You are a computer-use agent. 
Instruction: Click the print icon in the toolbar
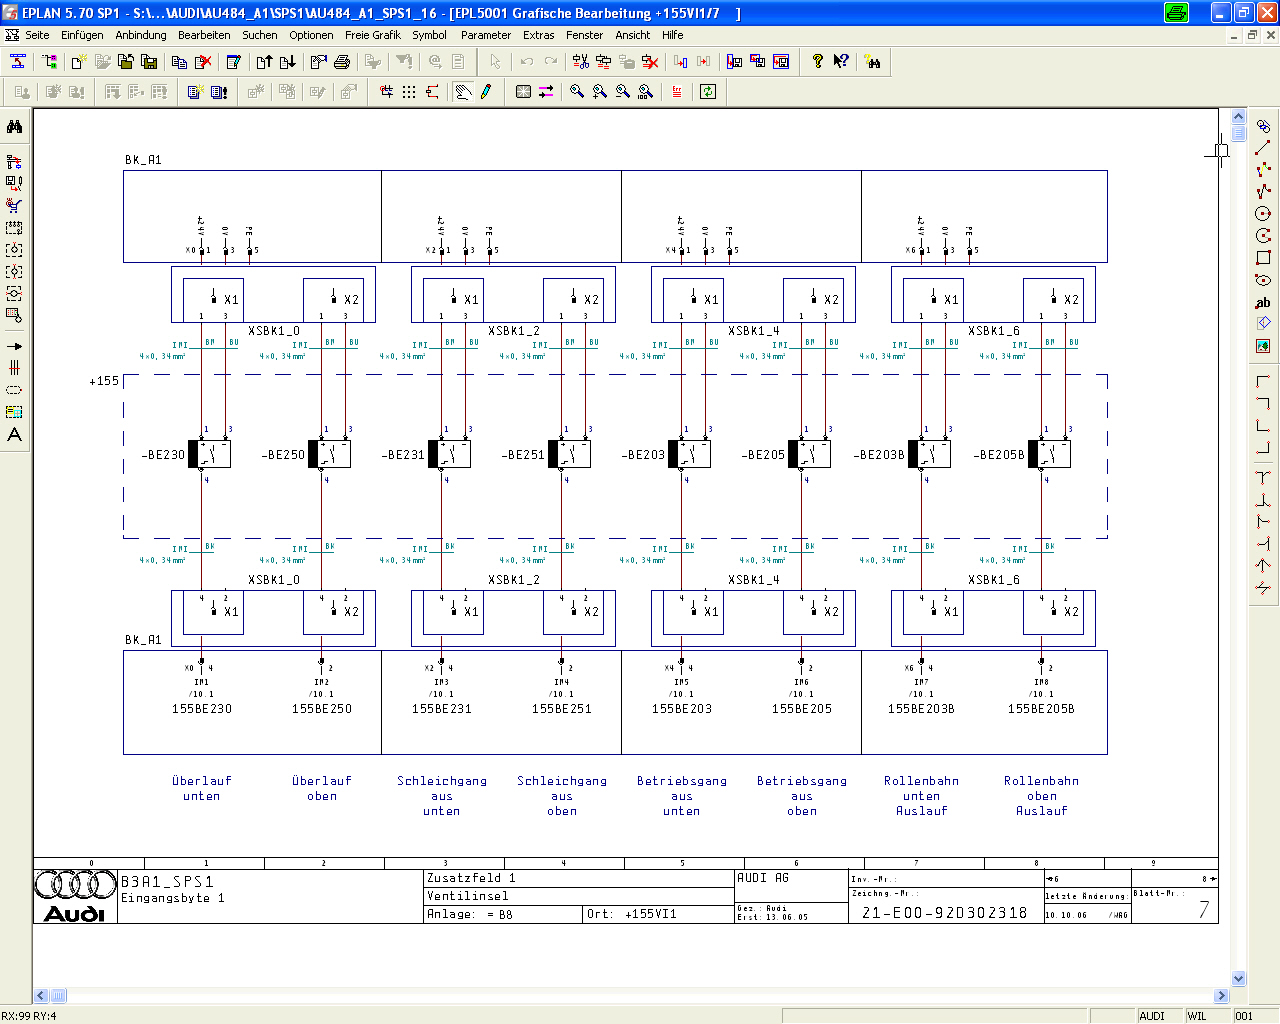342,62
